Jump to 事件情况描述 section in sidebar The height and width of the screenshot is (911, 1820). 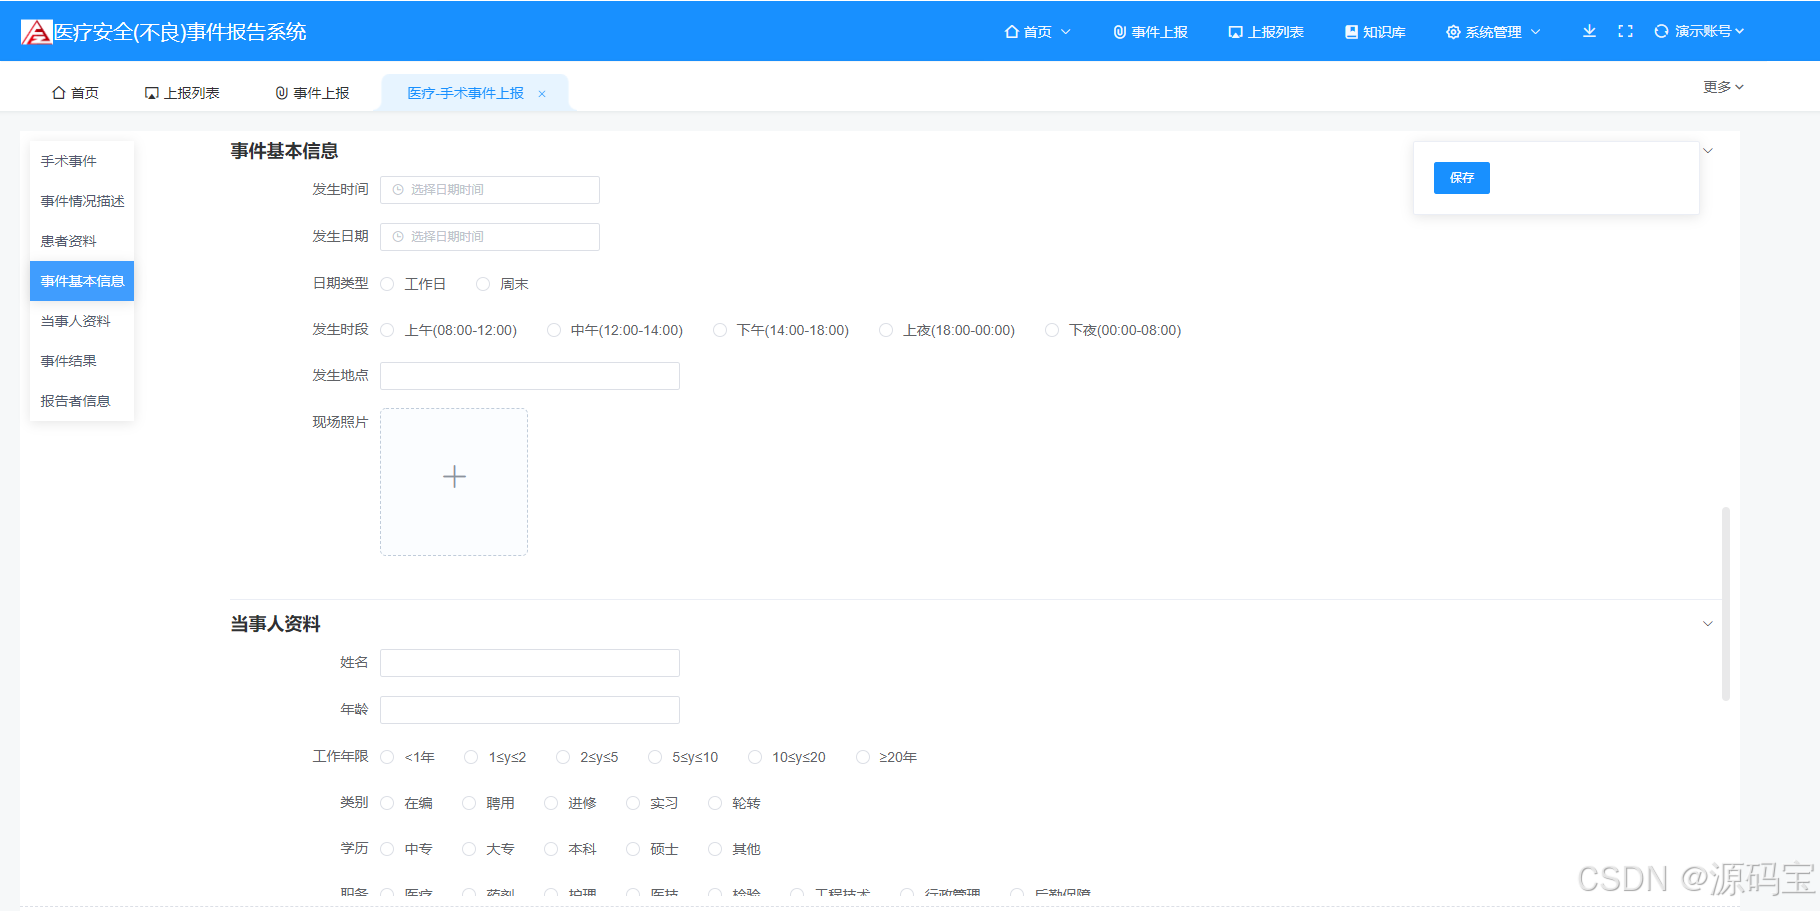(x=82, y=201)
